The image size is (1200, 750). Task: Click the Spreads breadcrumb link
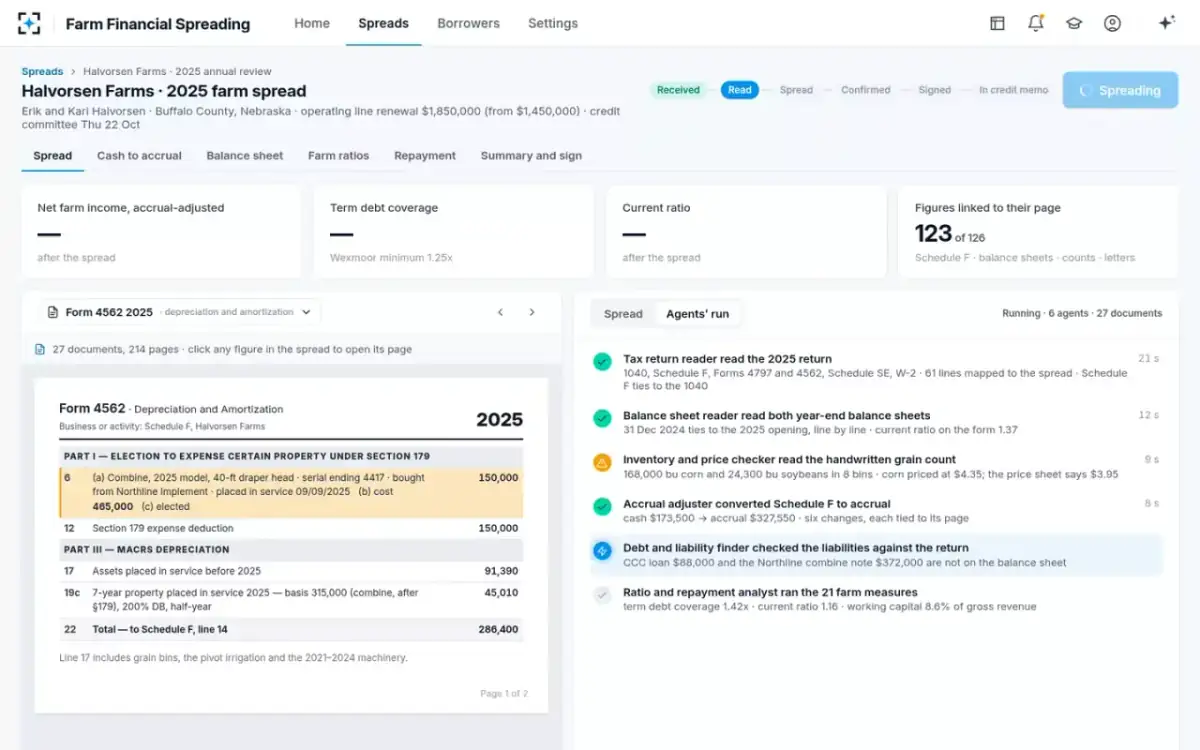tap(42, 72)
